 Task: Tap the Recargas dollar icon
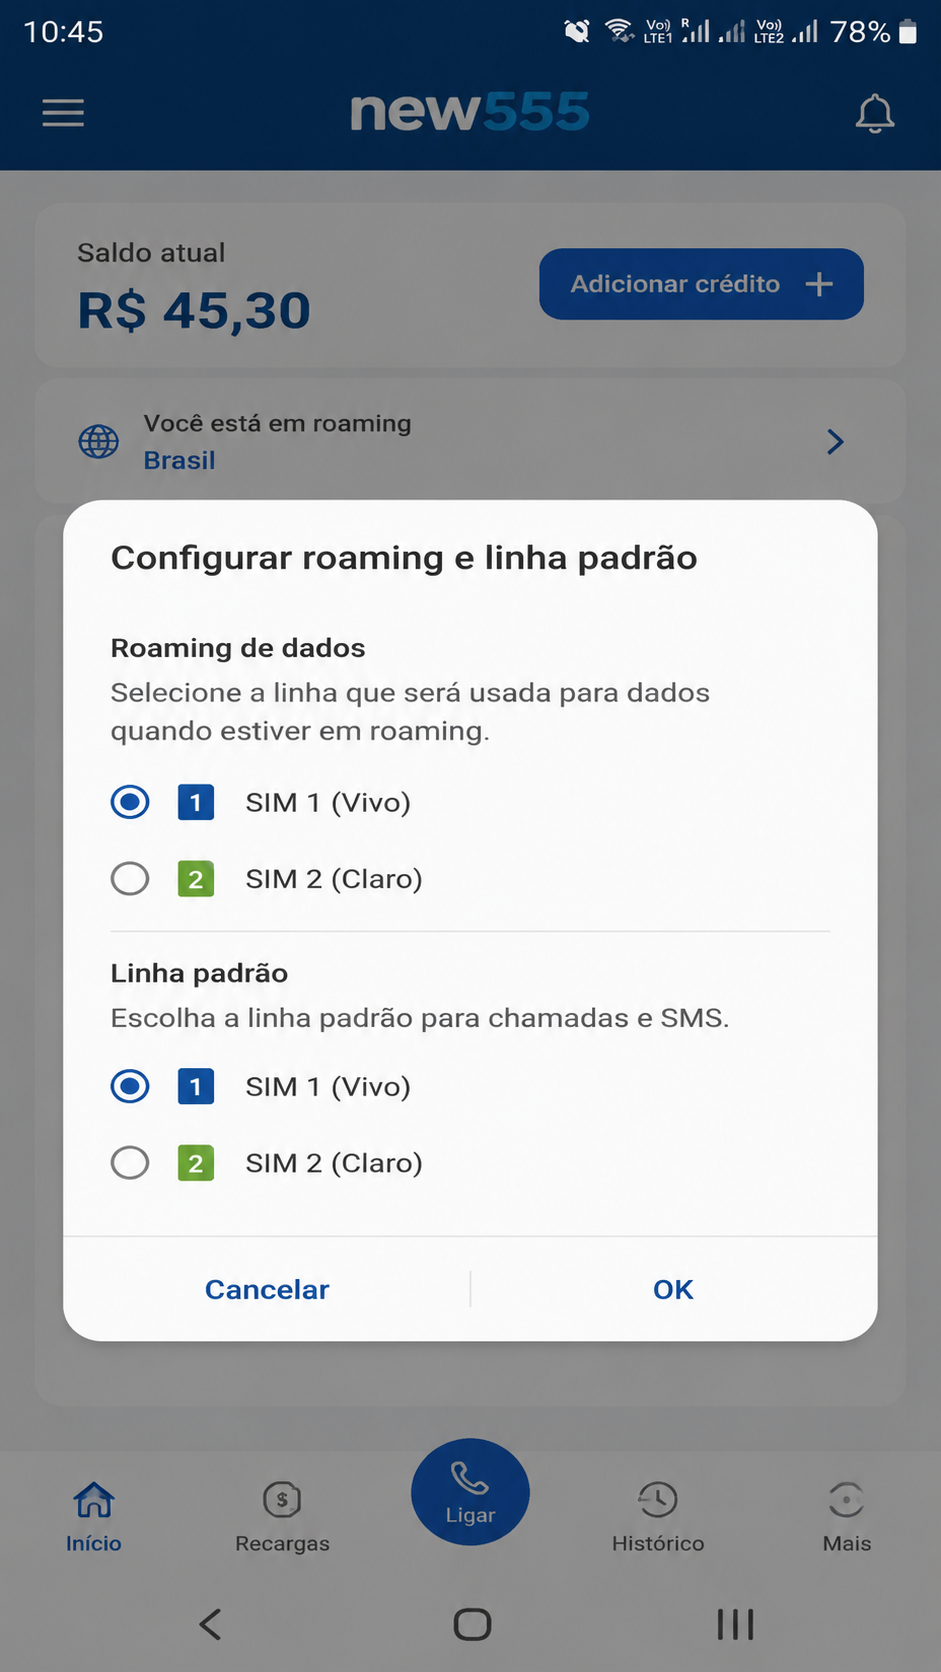click(282, 1499)
